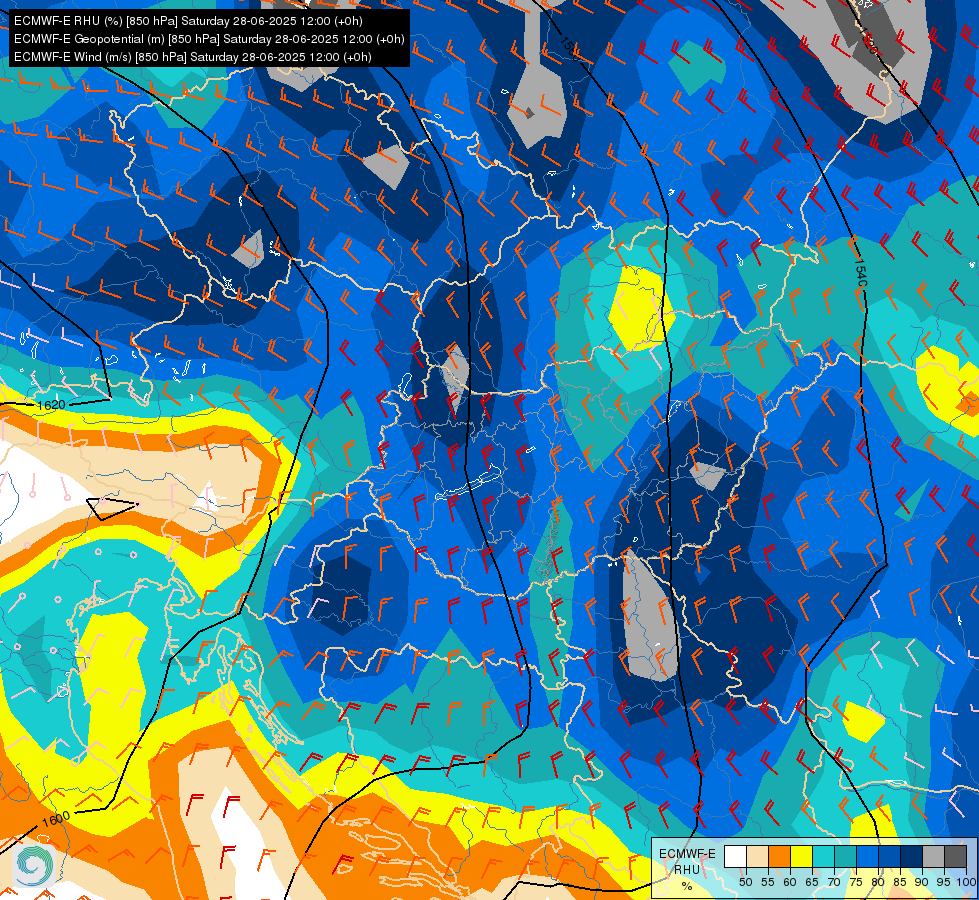This screenshot has height=900, width=979.
Task: Click the legend tick value 50
Action: 746,882
